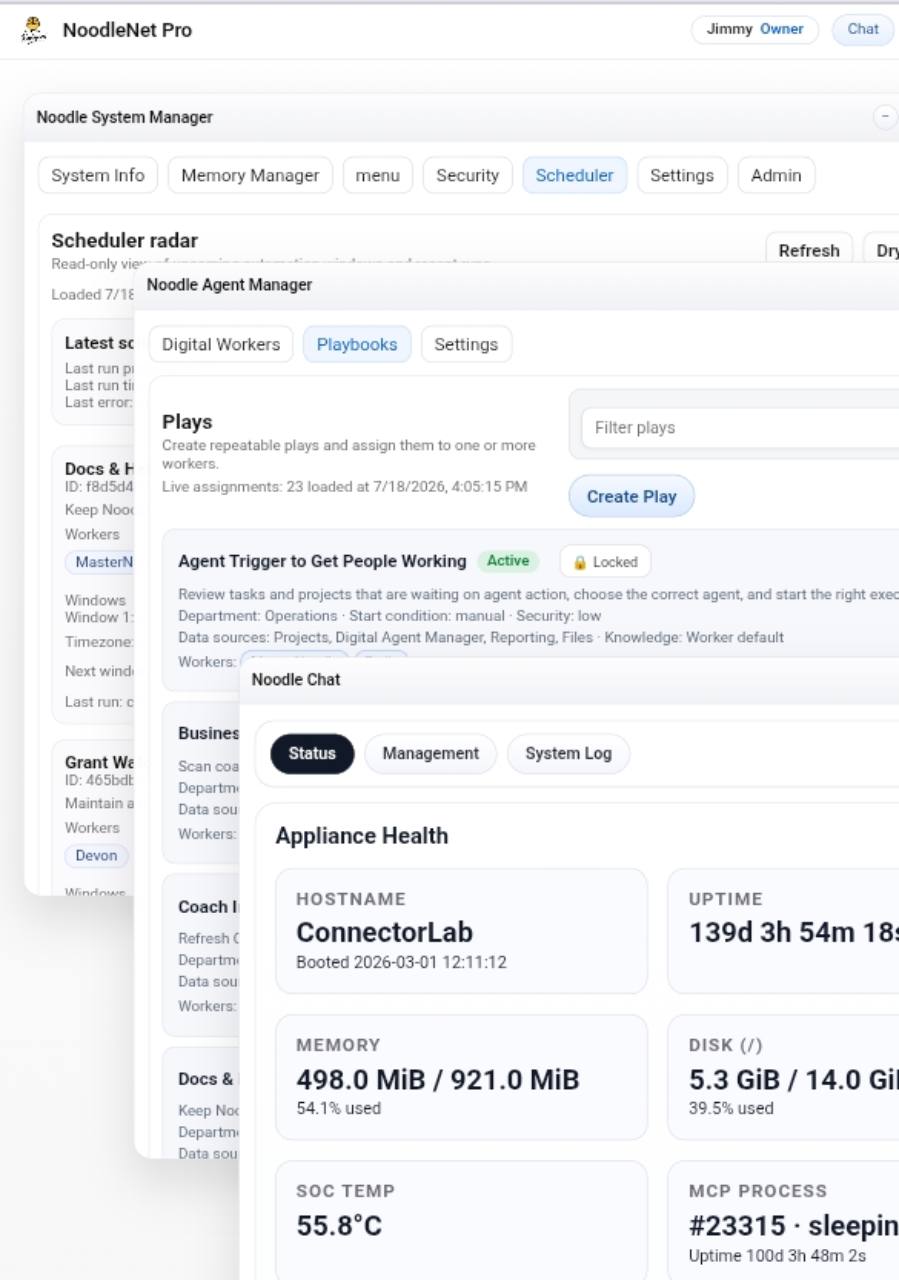Open Digital Workers tab in Agent Manager

221,344
